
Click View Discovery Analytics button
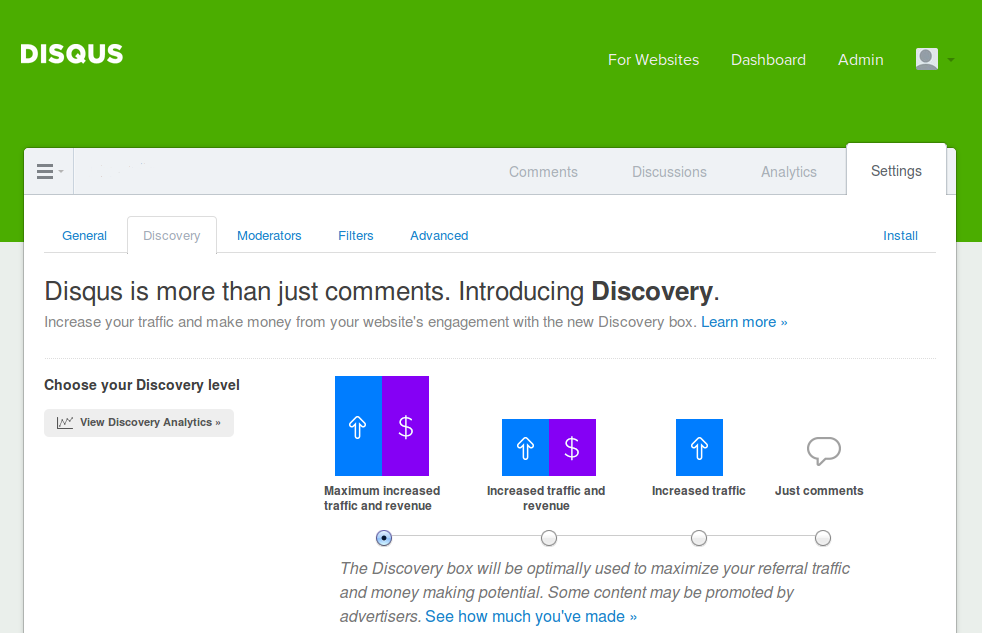click(139, 423)
